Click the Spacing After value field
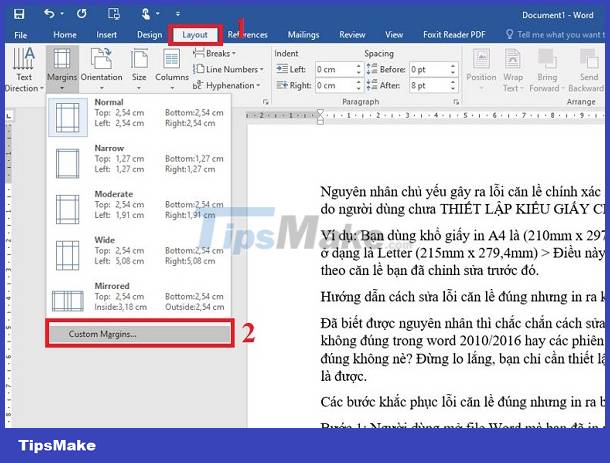 429,85
